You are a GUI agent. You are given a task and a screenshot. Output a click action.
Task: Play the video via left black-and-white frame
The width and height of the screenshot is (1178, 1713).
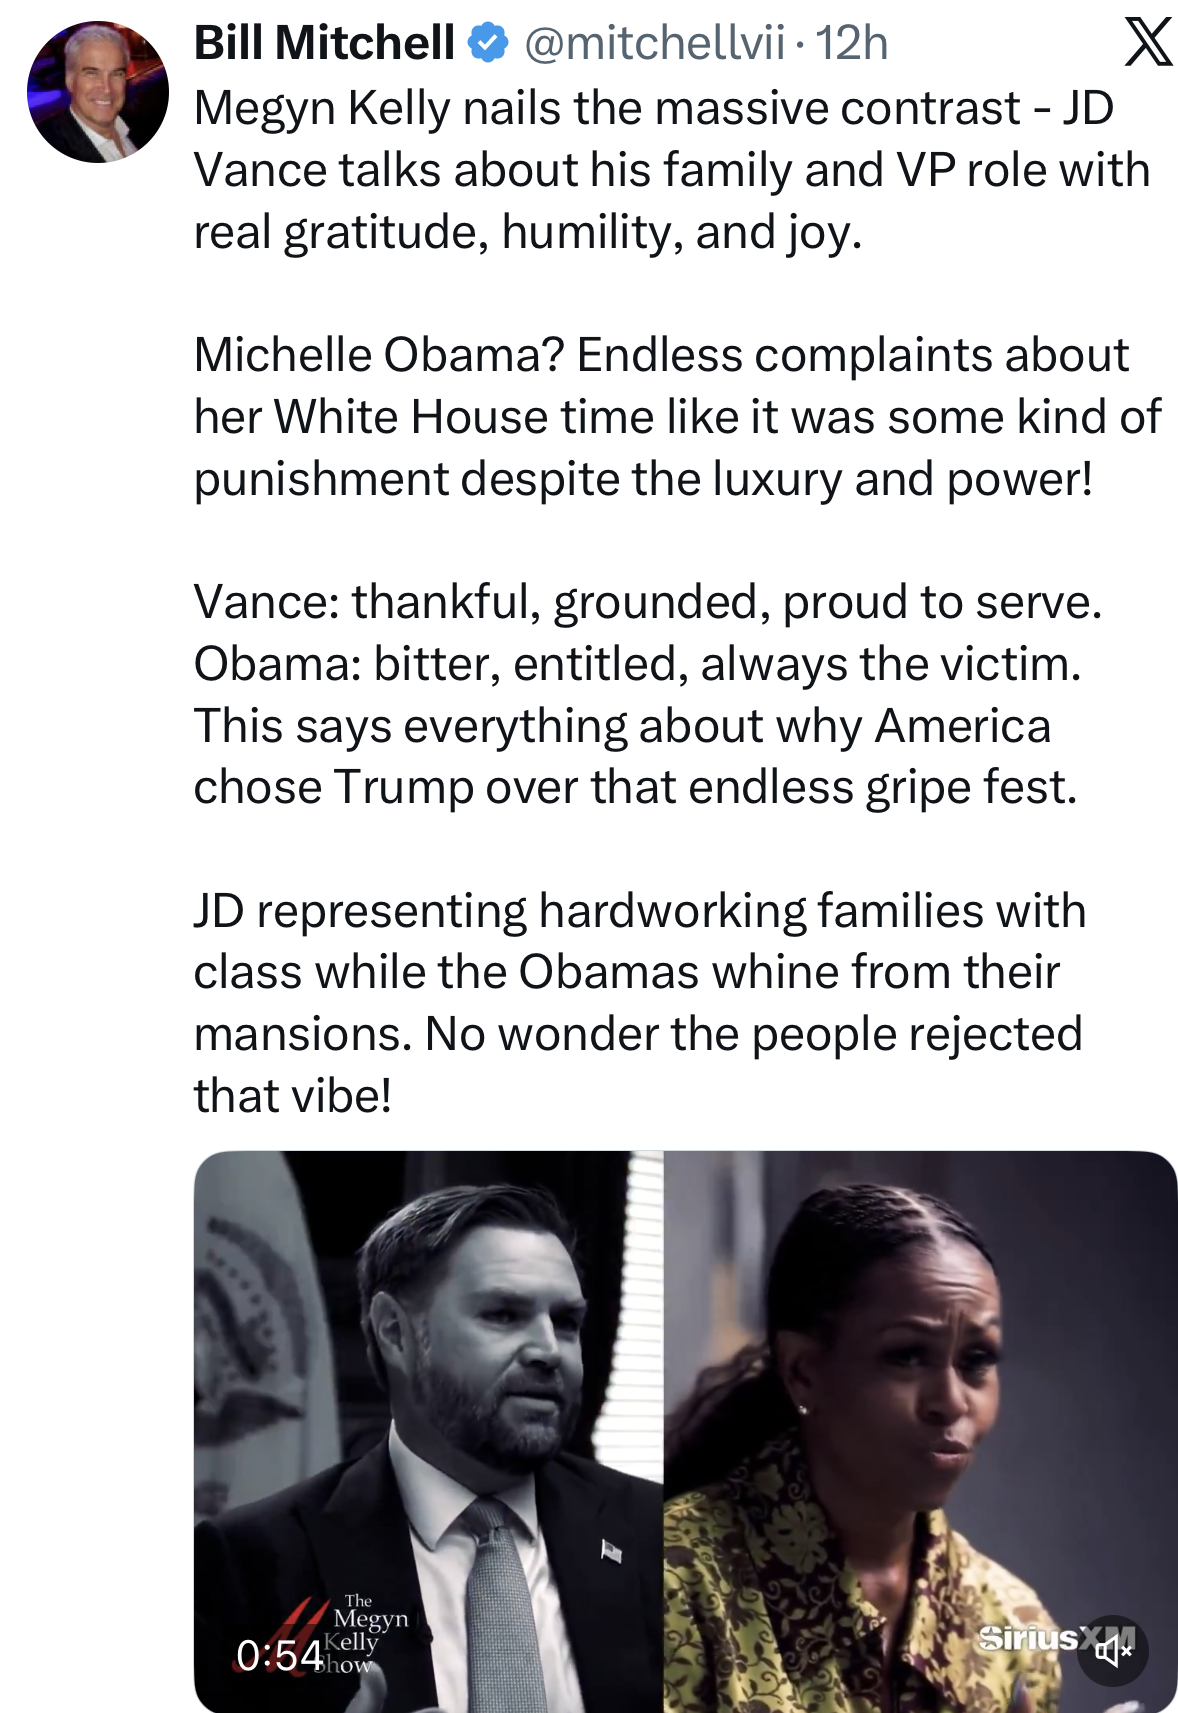coord(428,1400)
